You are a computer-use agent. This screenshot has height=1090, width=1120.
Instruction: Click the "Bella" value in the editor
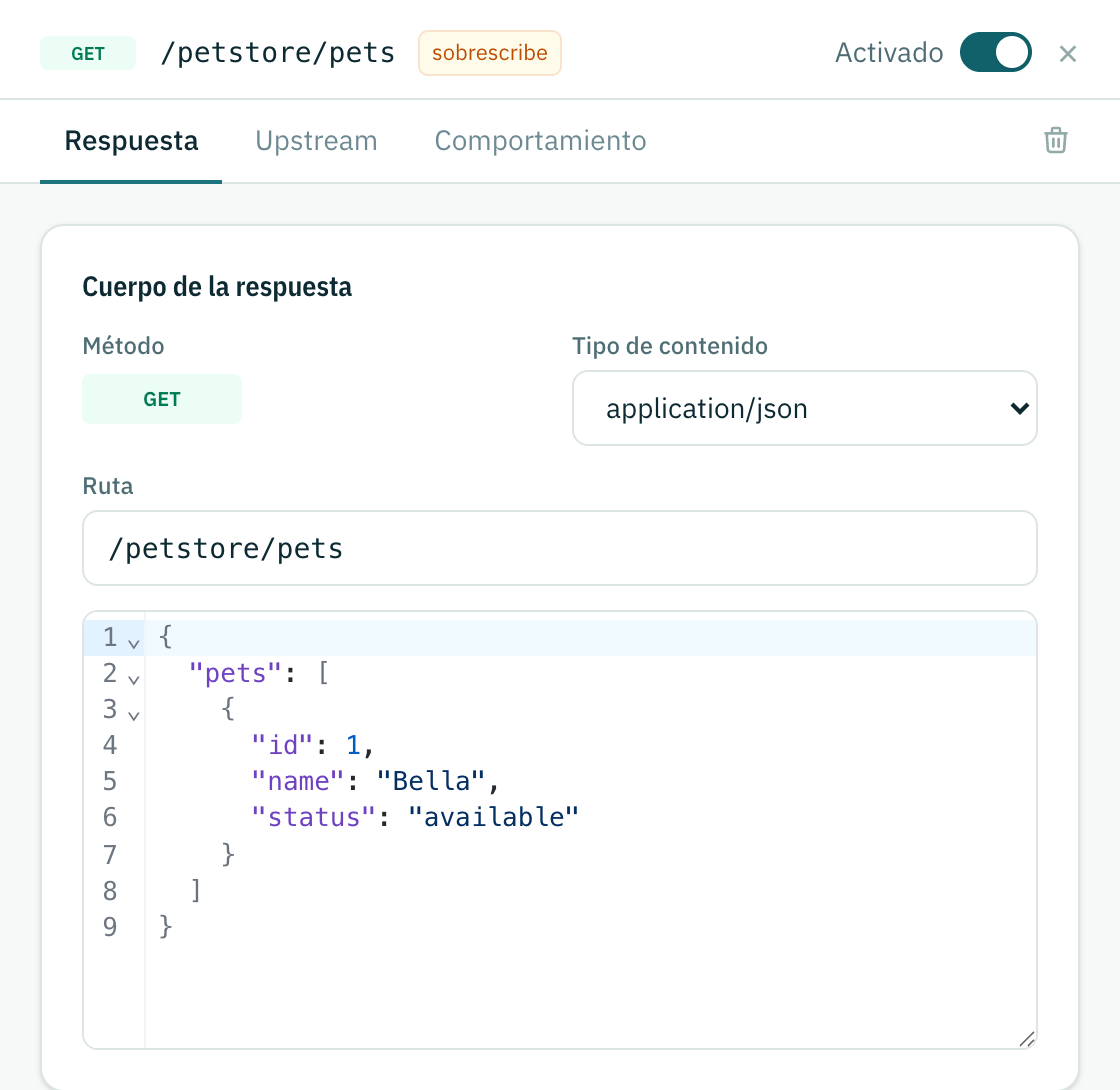coord(431,781)
